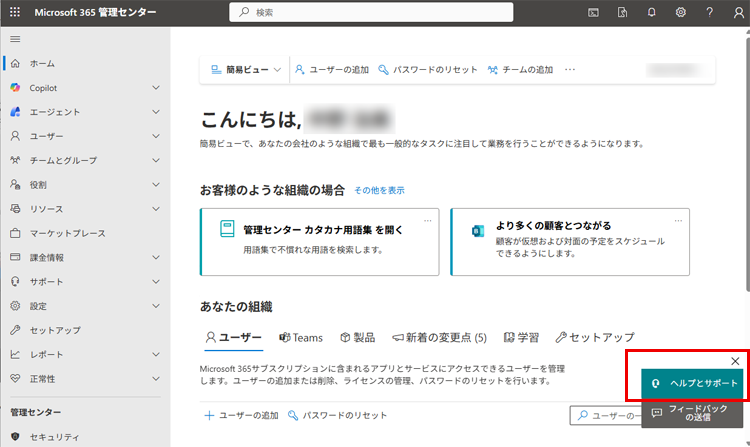Expand the リソース chevron
The width and height of the screenshot is (750, 447).
pos(156,208)
